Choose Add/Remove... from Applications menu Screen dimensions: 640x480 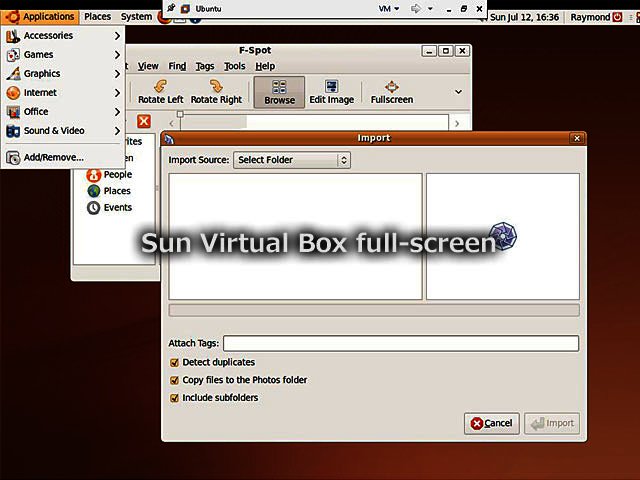coord(53,157)
